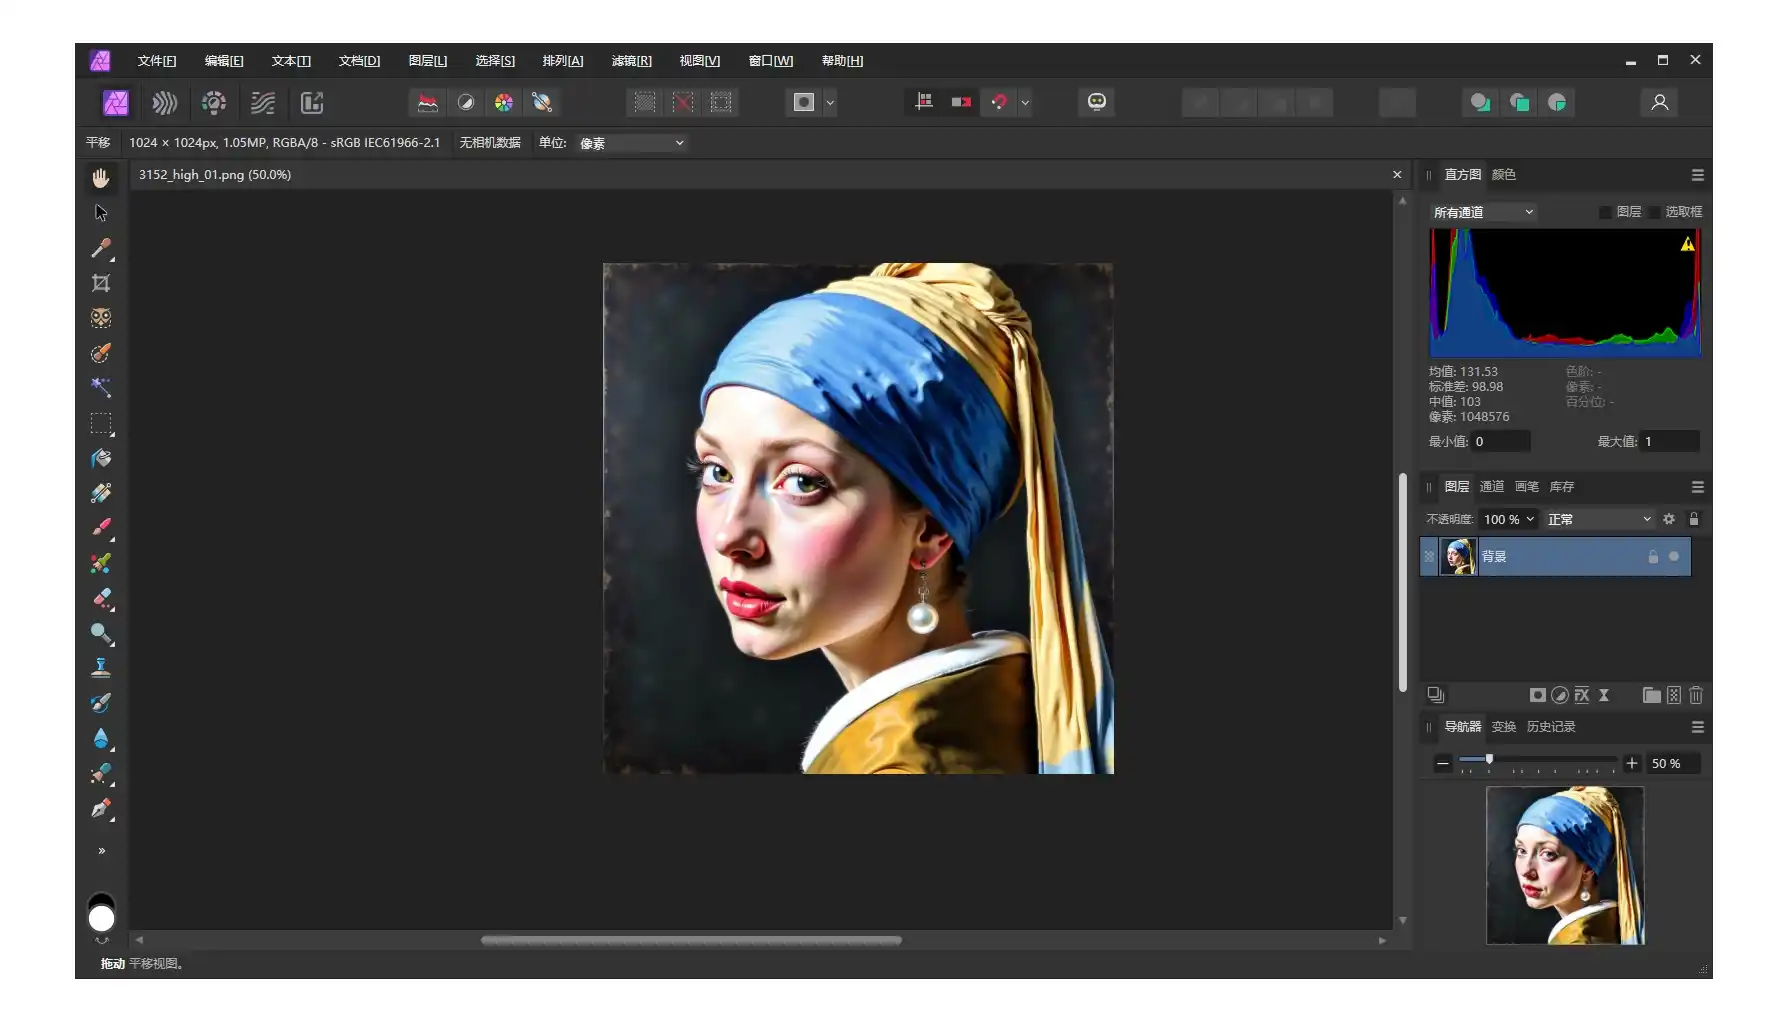
Task: Apply Auto Contrast from toolbar
Action: point(466,102)
